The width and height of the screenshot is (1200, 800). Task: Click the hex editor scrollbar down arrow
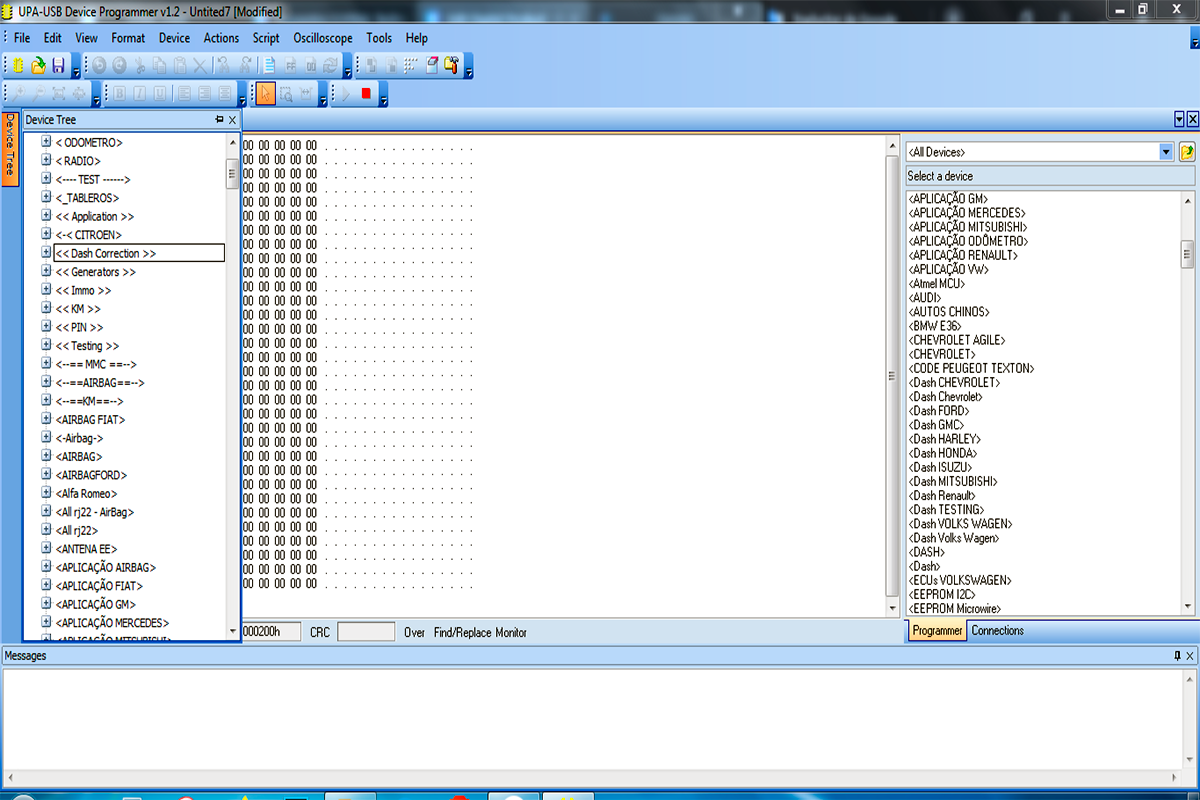pyautogui.click(x=893, y=607)
